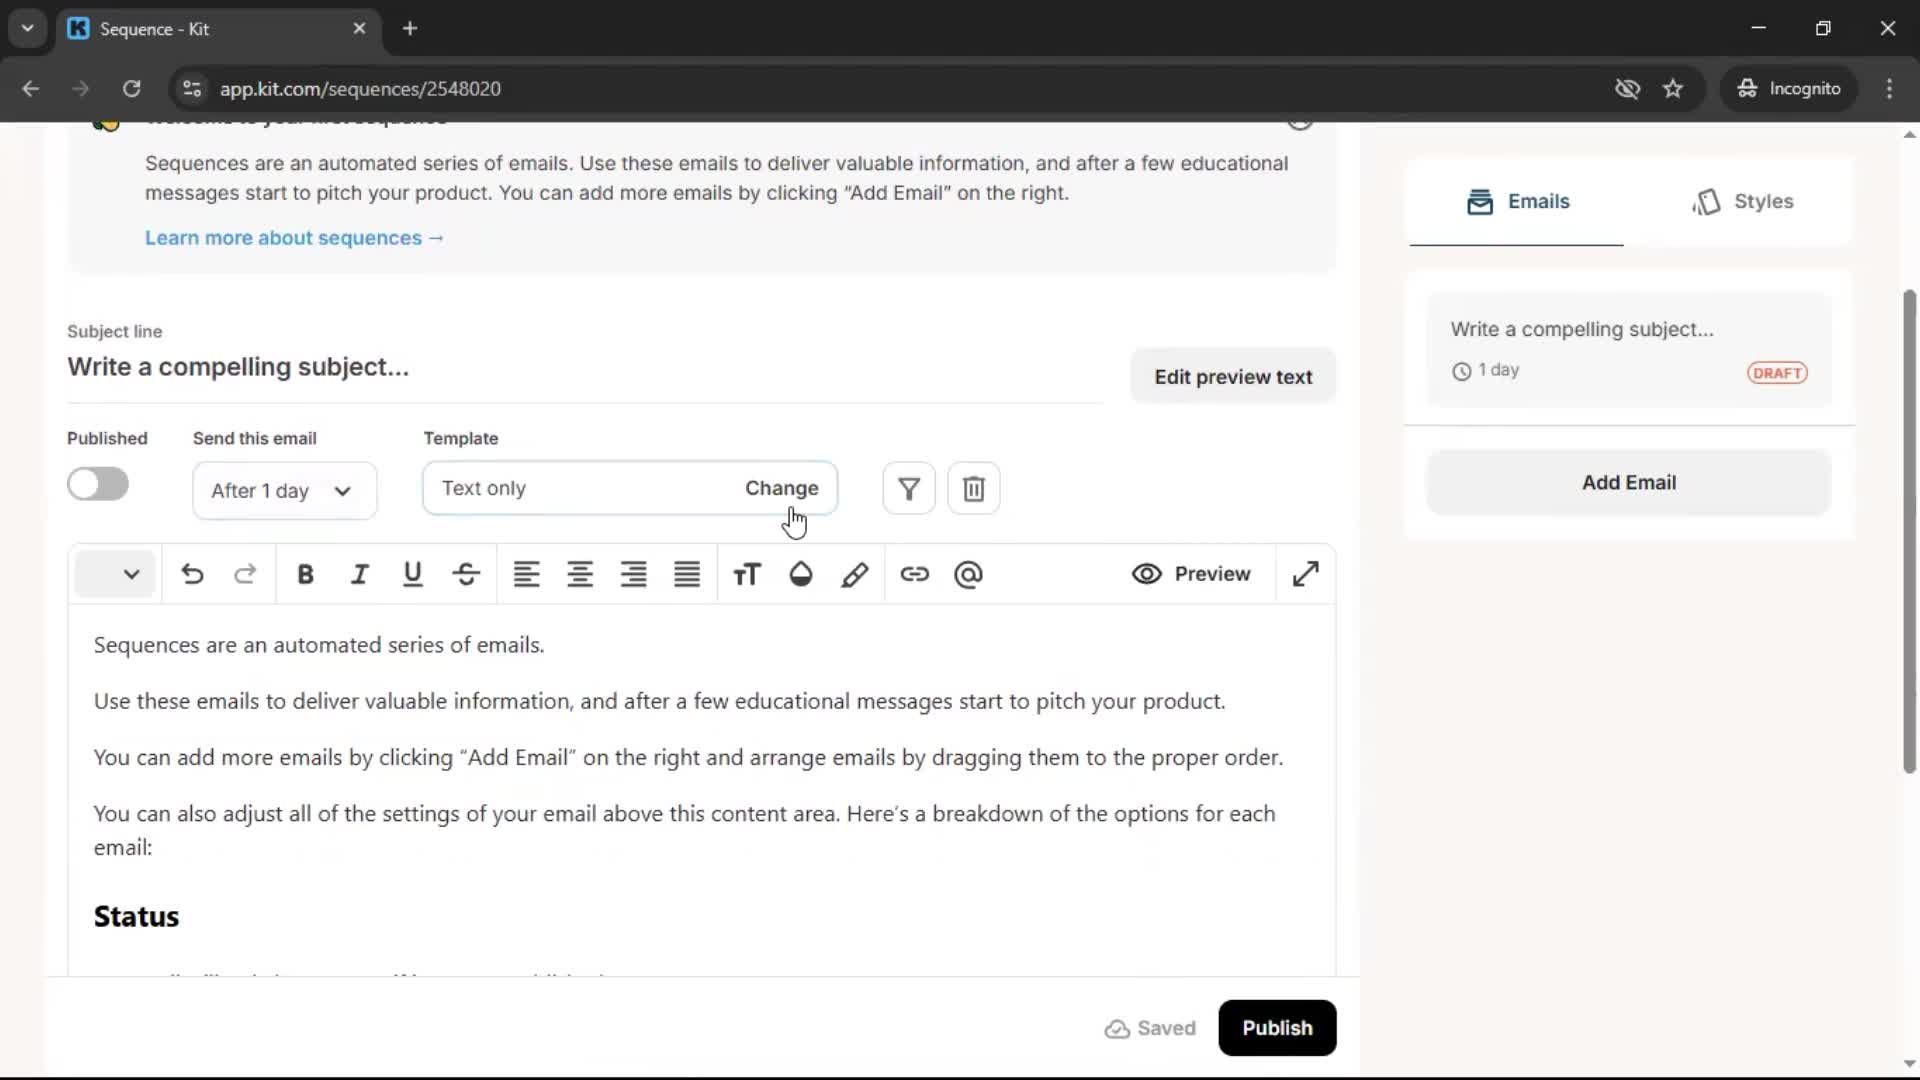Select the underline tool
Viewport: 1920px width, 1080px height.
tap(412, 574)
